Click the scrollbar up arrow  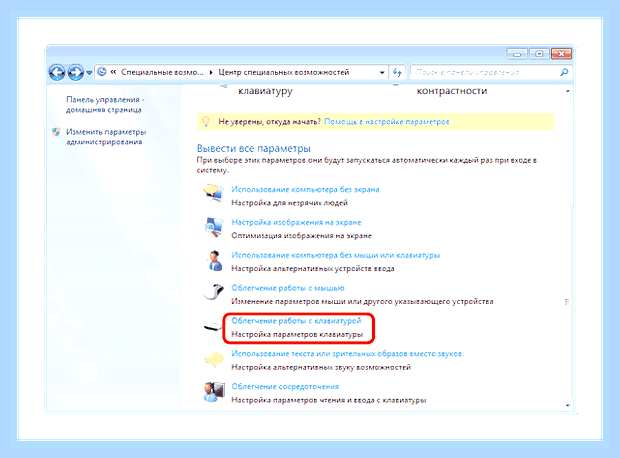point(568,91)
